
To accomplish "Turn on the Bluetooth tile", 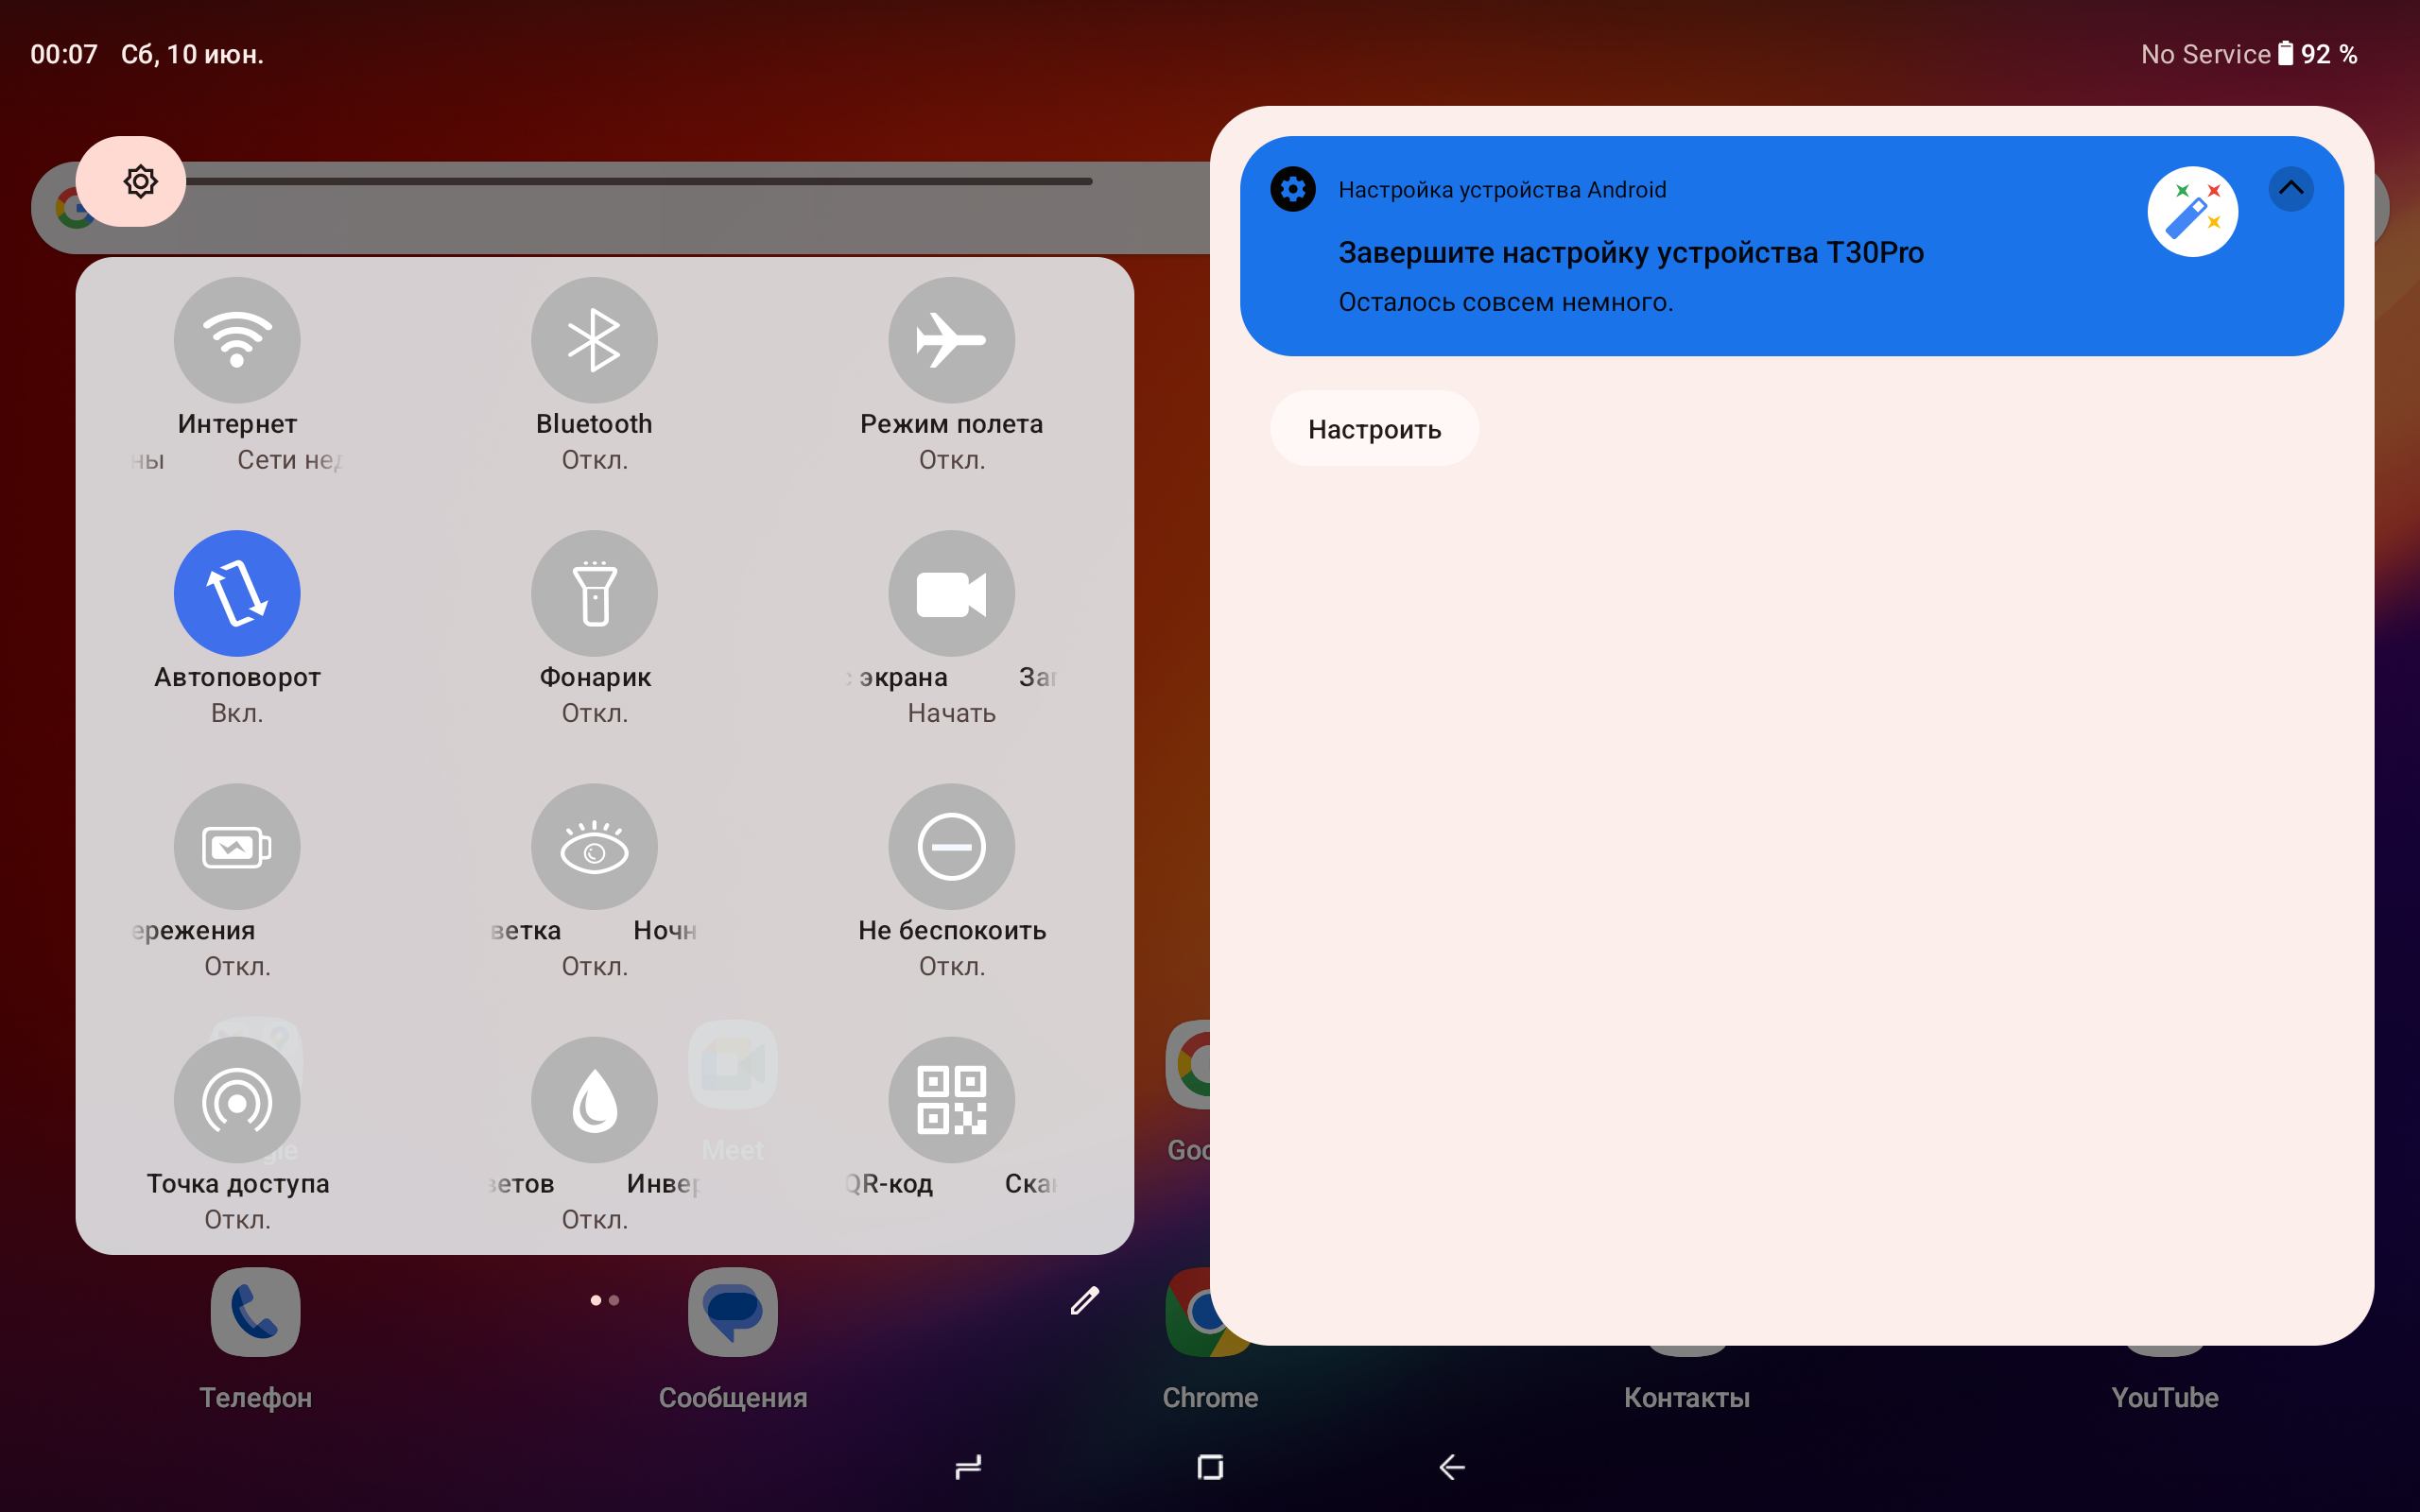I will [x=594, y=340].
